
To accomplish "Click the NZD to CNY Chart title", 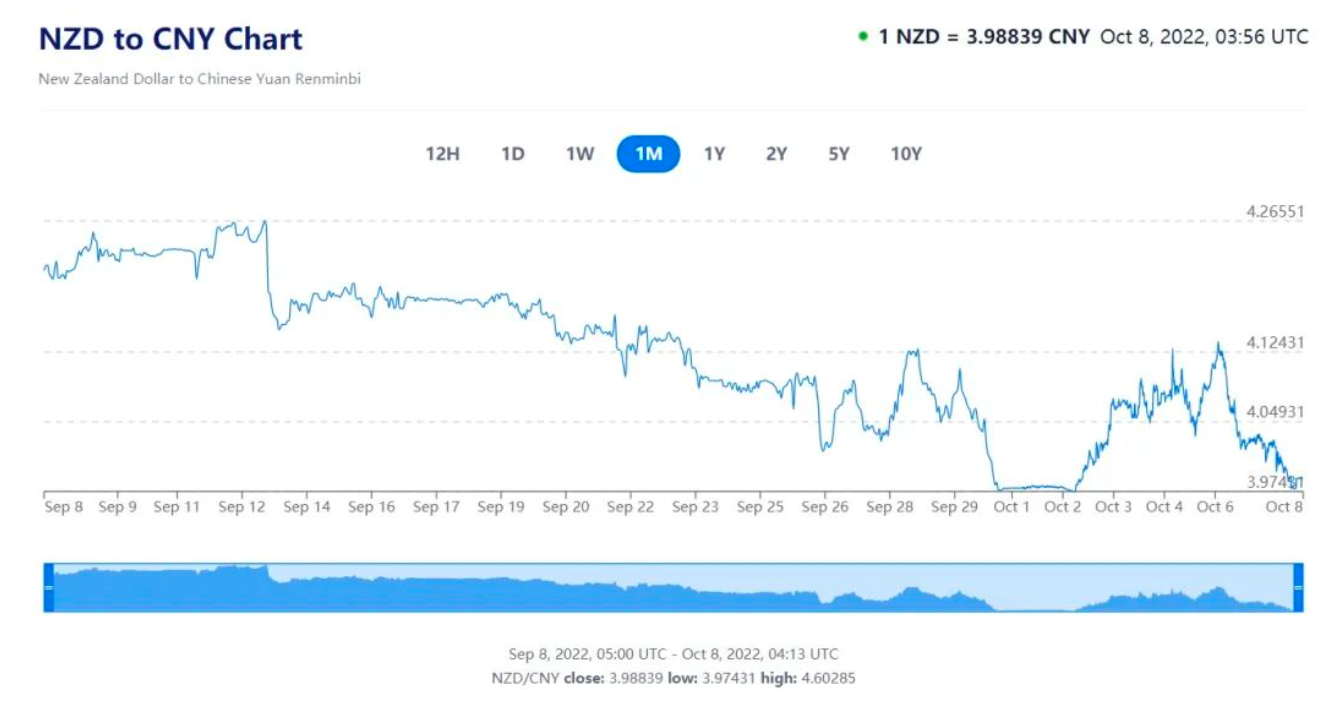I will pyautogui.click(x=170, y=39).
